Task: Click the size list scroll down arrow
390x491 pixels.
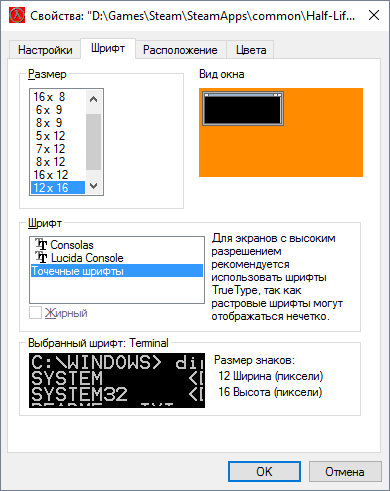Action: [94, 186]
